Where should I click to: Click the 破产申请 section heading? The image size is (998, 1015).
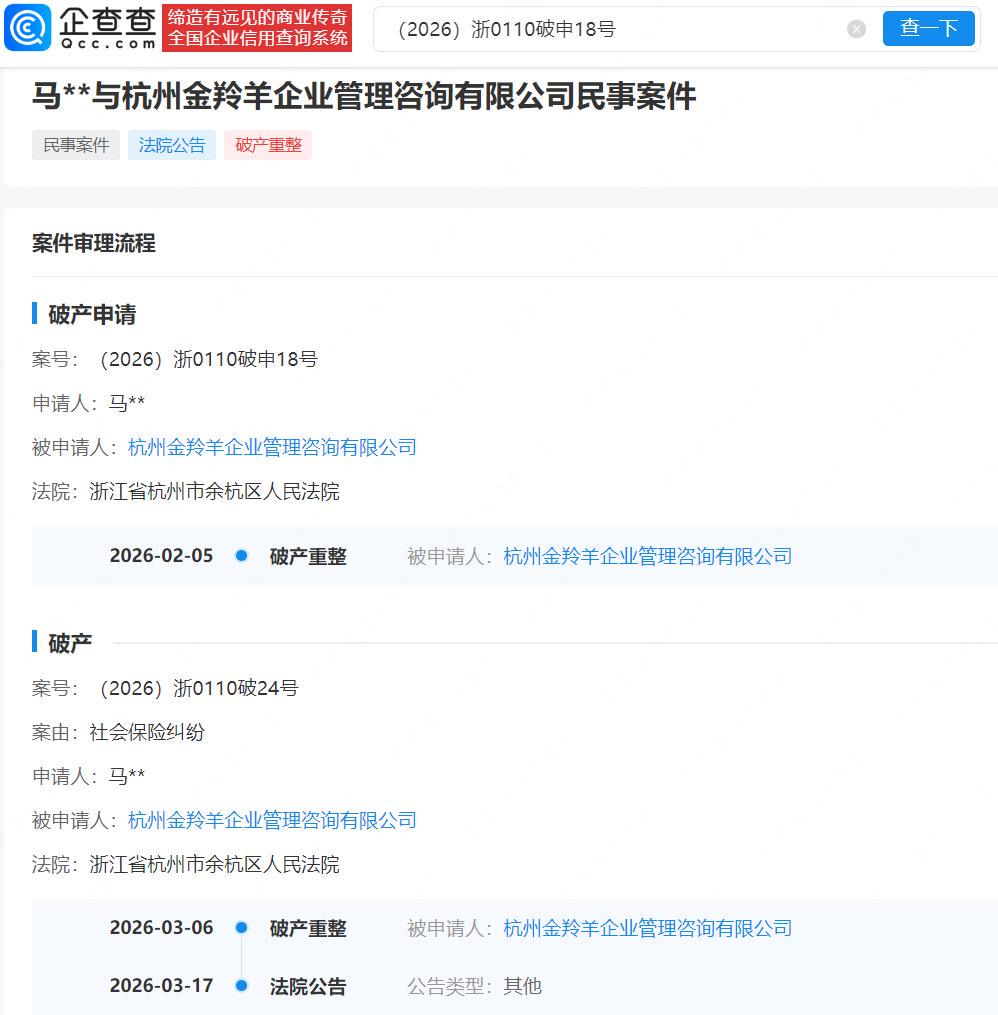pyautogui.click(x=92, y=315)
